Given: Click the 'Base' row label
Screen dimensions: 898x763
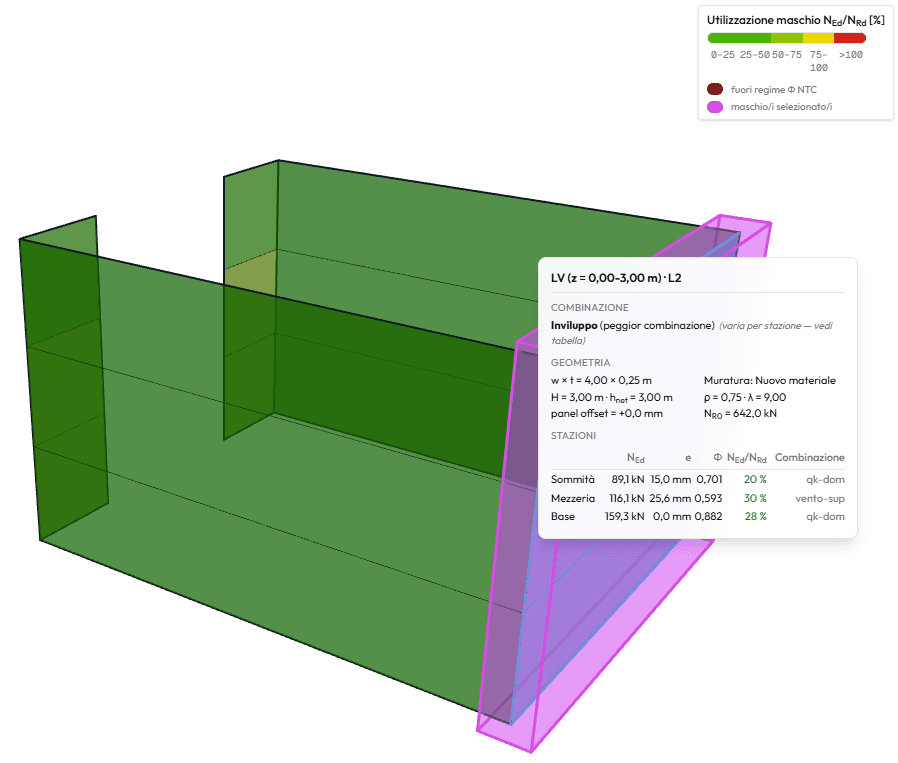Looking at the screenshot, I should (563, 517).
